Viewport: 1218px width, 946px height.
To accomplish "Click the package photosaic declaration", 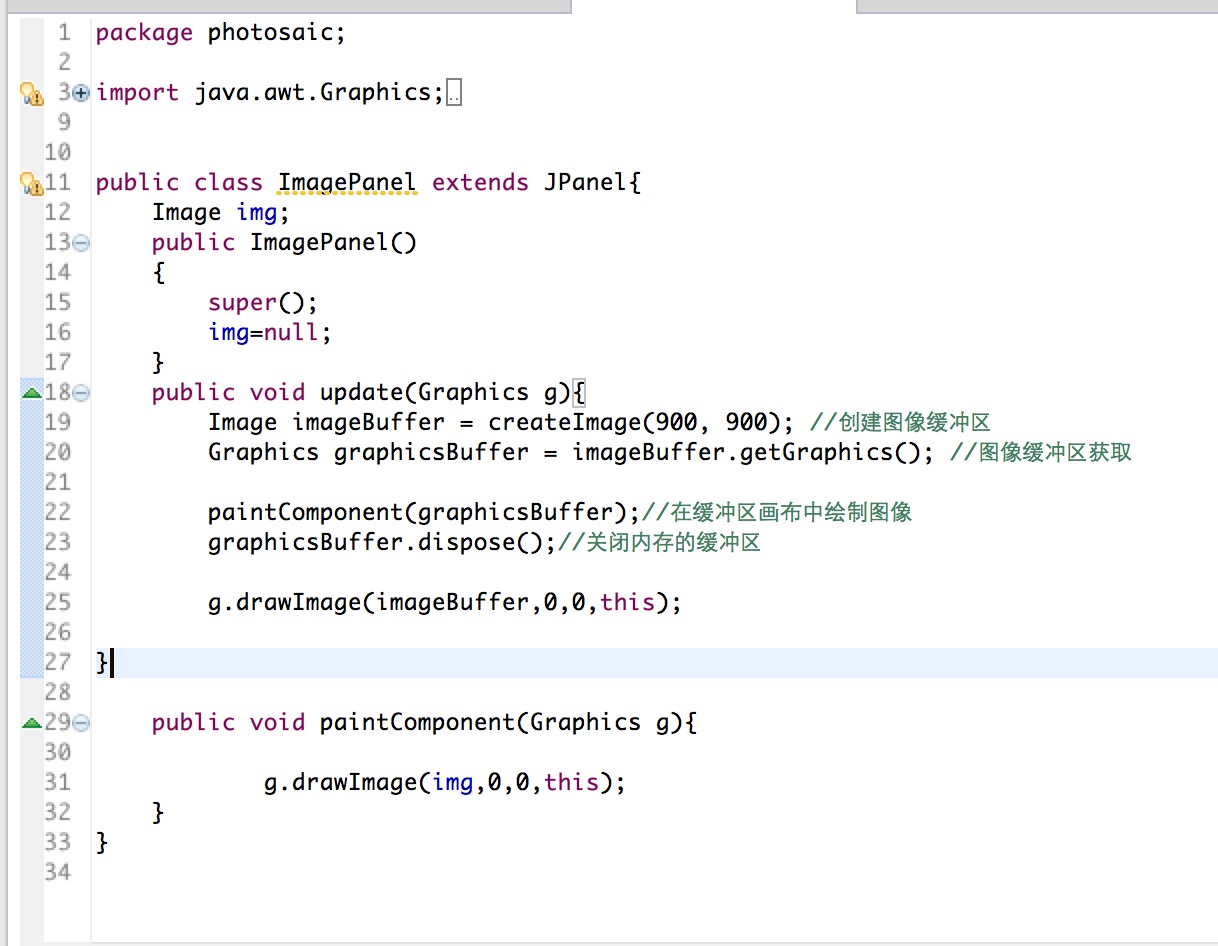I will pos(220,33).
